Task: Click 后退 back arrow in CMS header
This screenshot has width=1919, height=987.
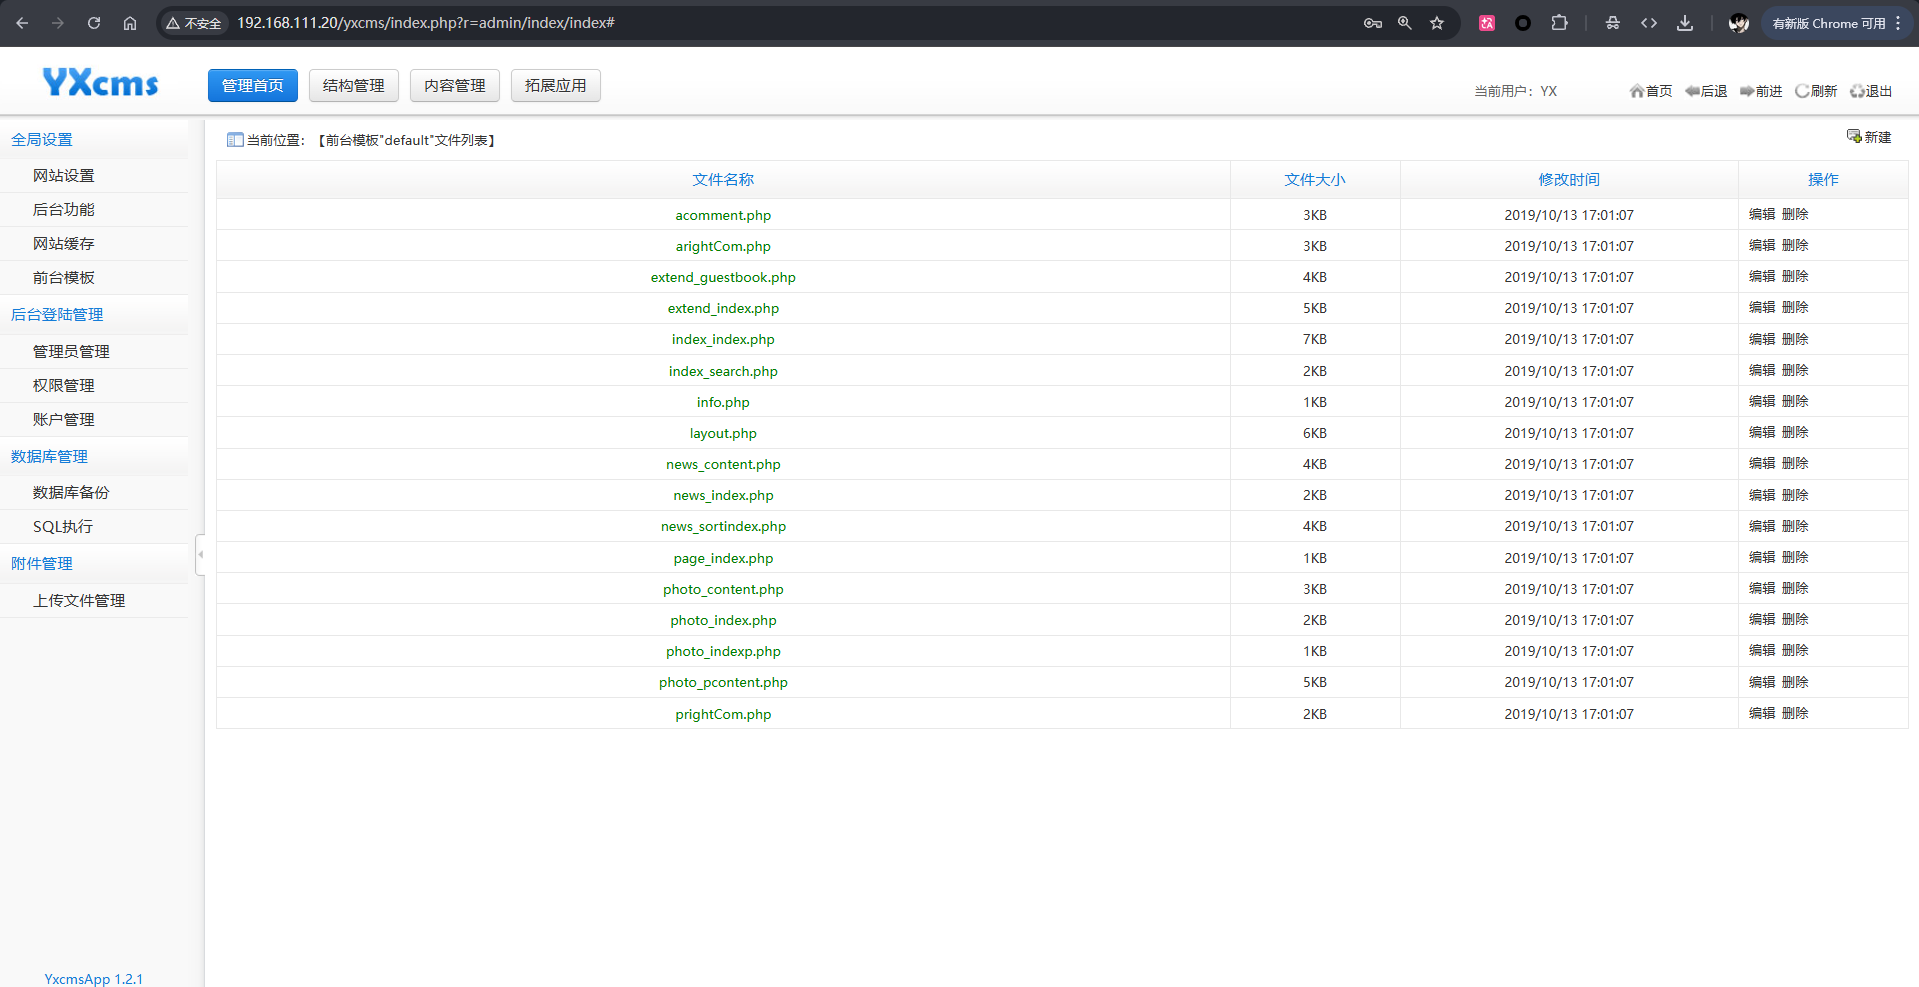Action: coord(1706,91)
